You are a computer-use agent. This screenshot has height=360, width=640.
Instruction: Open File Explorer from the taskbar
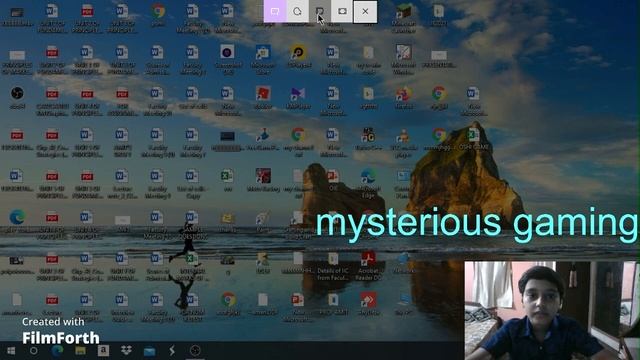80,351
